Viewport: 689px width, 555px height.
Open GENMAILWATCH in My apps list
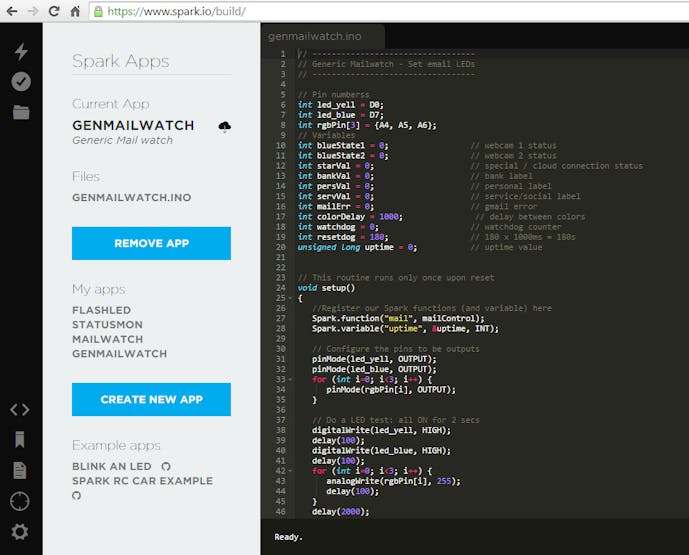click(120, 354)
